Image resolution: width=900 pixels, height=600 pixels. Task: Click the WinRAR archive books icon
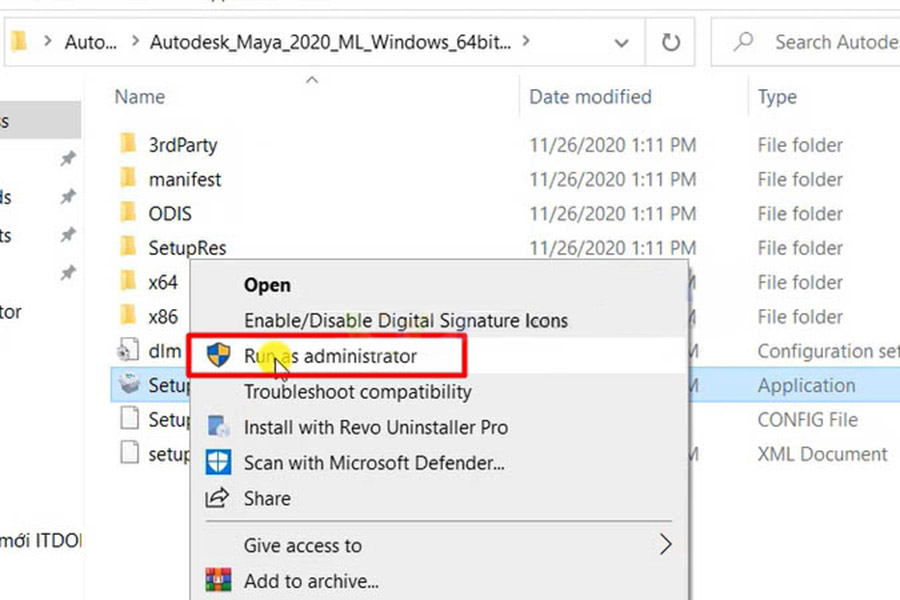coord(218,580)
